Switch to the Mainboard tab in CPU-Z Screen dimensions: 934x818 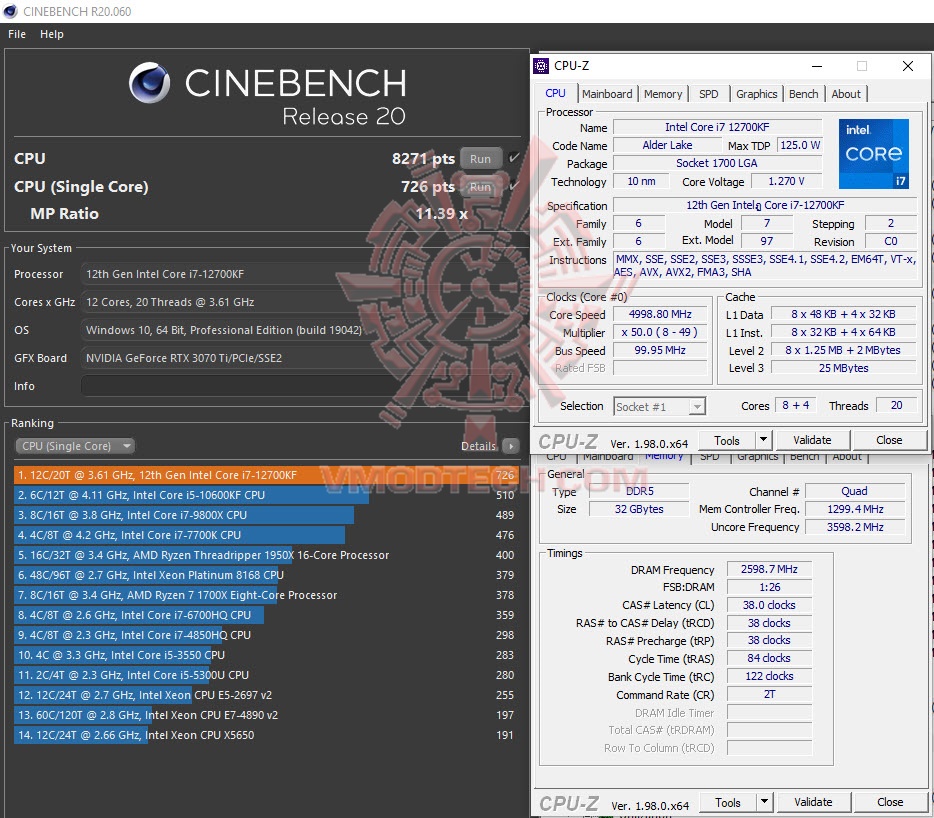coord(607,94)
